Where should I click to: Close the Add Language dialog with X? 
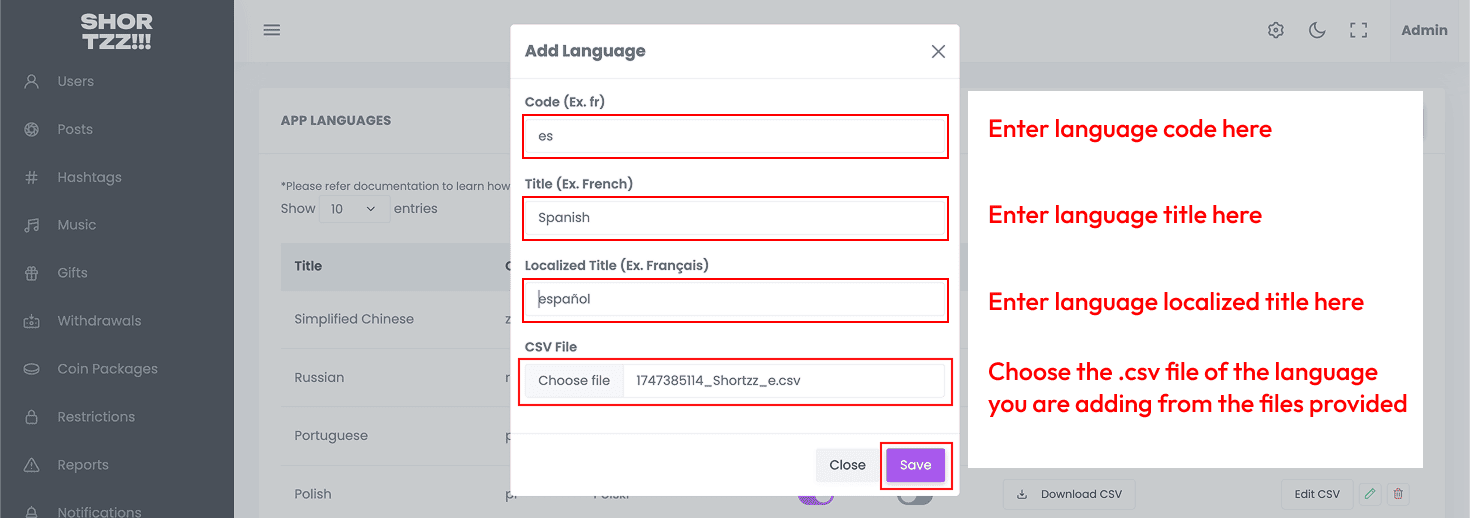tap(938, 51)
